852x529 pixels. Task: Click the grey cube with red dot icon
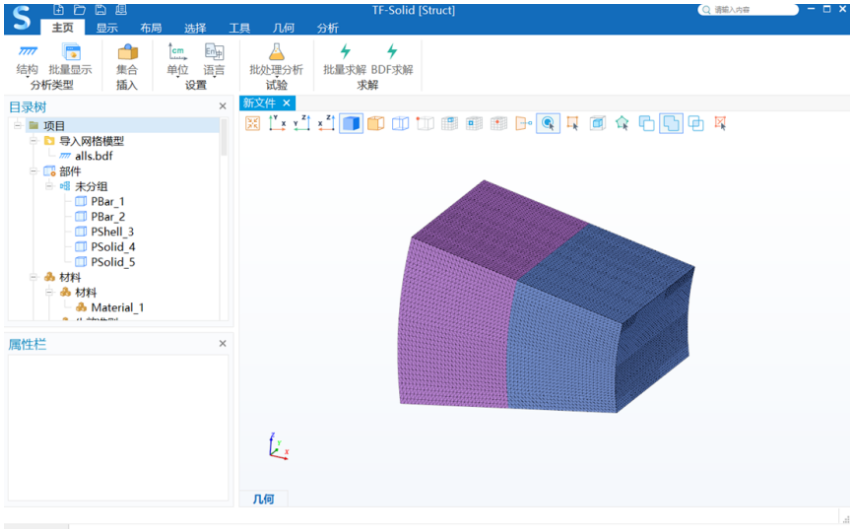(425, 123)
